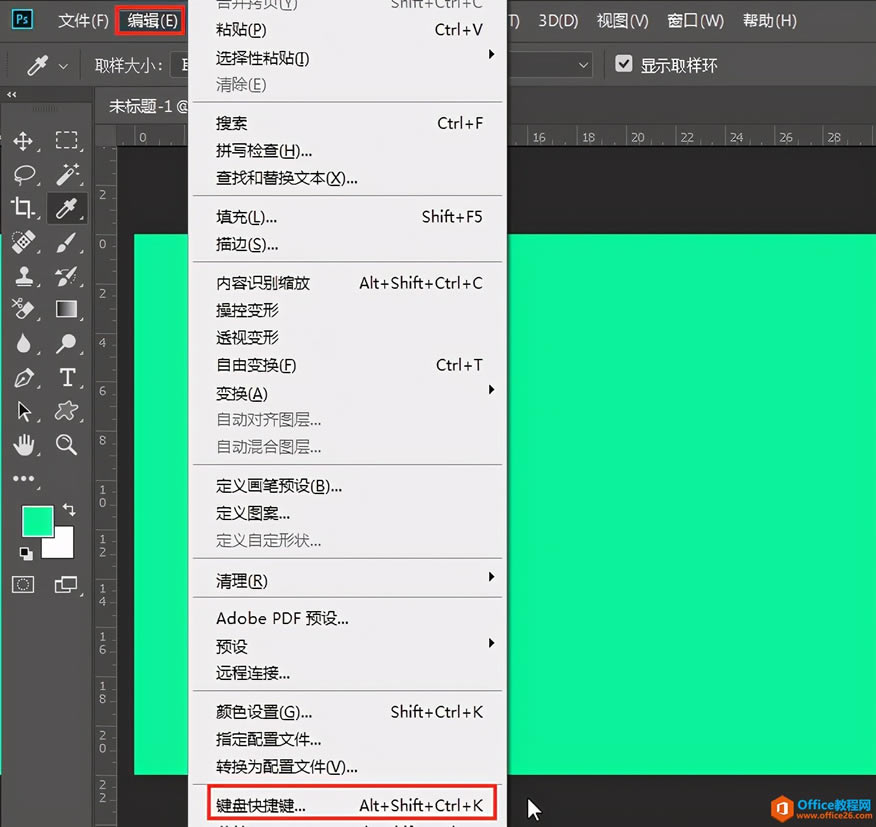
Task: Open the 文件(F) menu
Action: 83,21
